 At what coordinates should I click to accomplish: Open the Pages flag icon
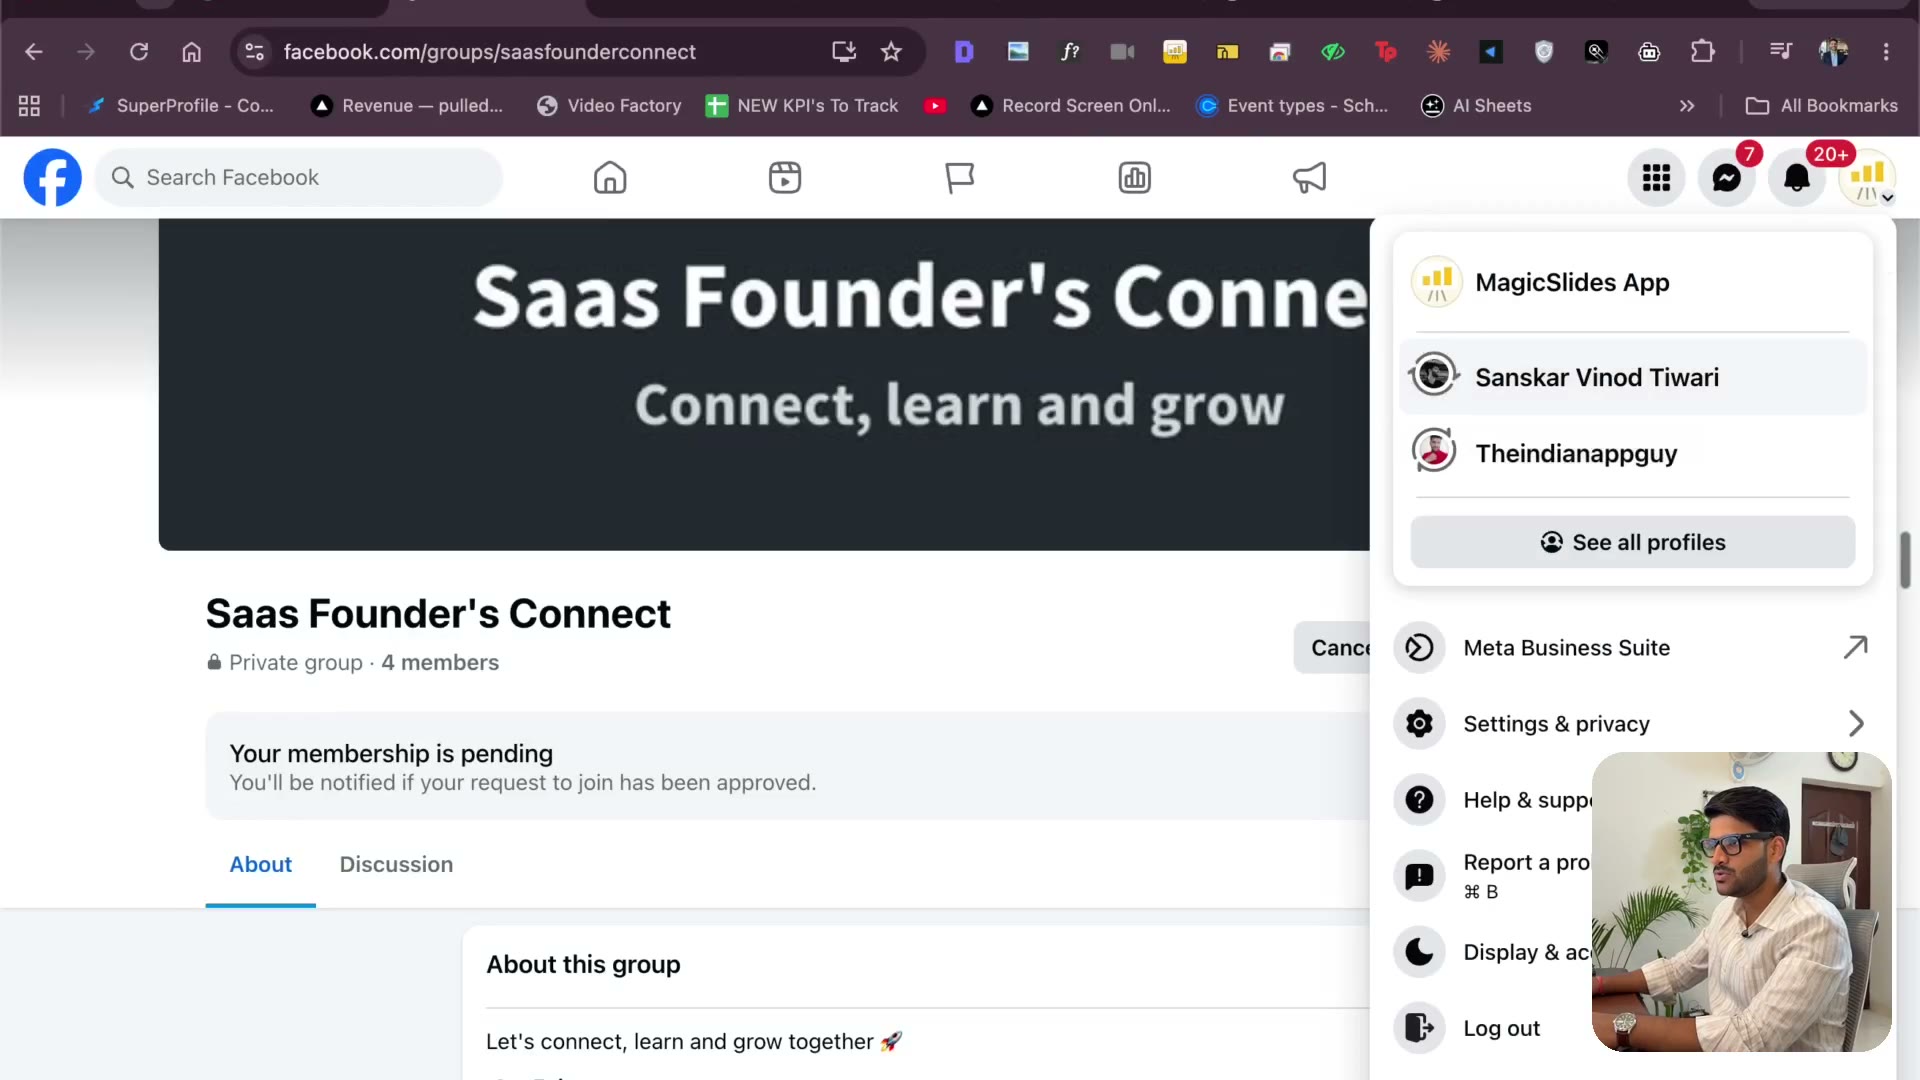coord(960,178)
